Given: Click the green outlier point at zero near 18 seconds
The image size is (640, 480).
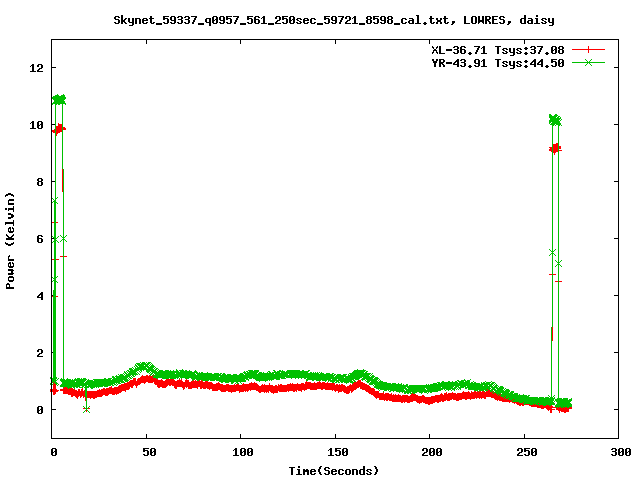Looking at the screenshot, I should point(86,409).
